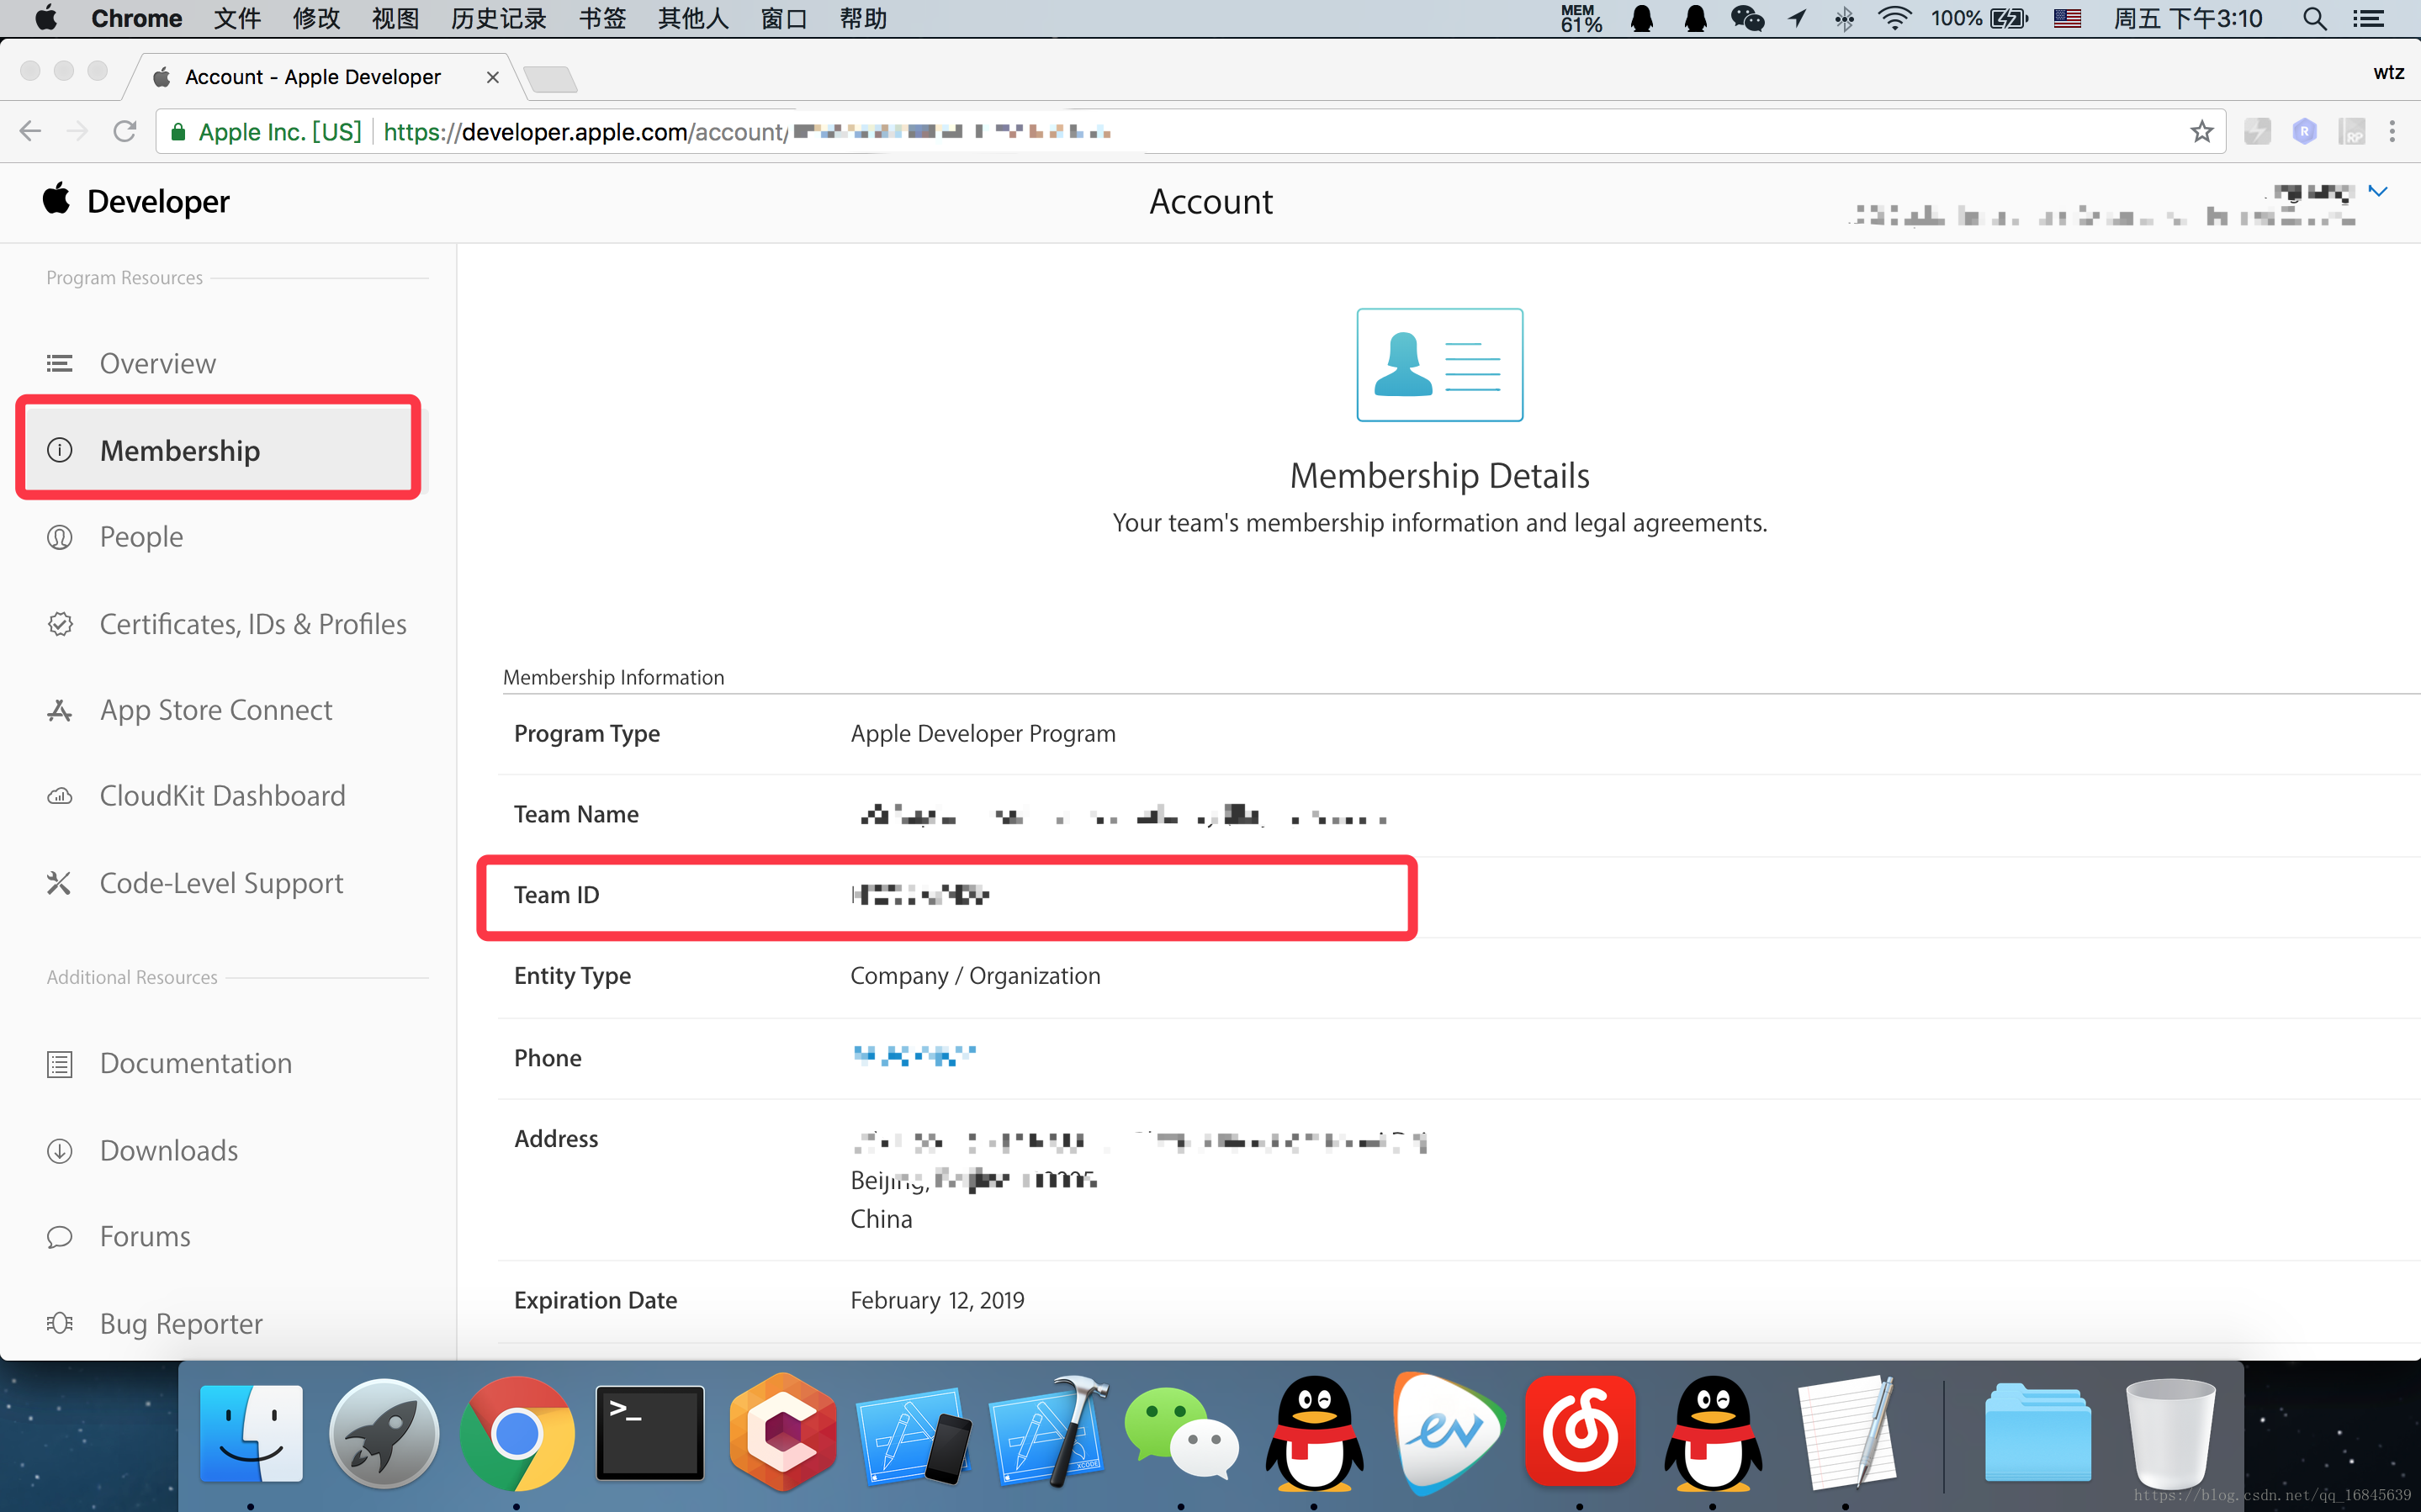Open the input source flag menu
Viewport: 2421px width, 1512px height.
click(2067, 19)
